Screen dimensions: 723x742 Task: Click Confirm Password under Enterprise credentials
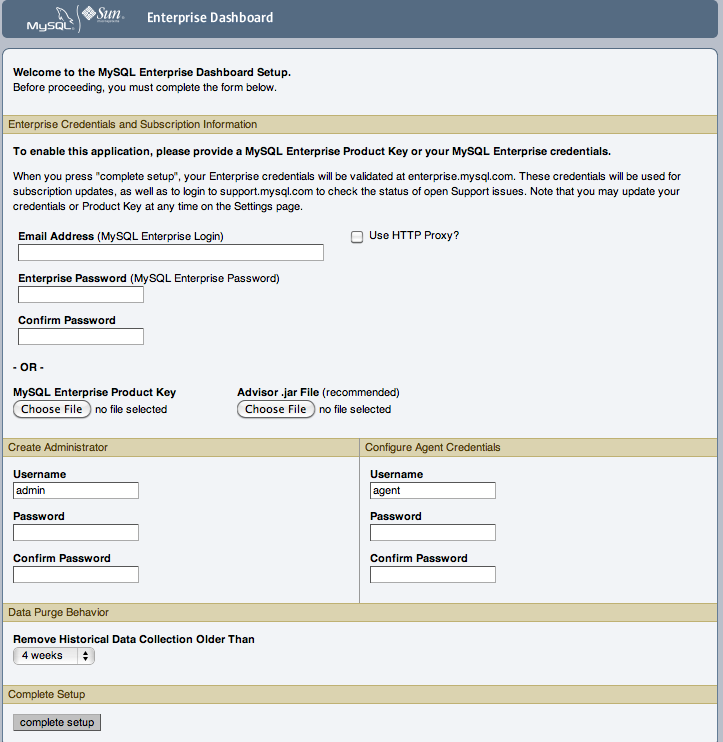click(x=81, y=337)
